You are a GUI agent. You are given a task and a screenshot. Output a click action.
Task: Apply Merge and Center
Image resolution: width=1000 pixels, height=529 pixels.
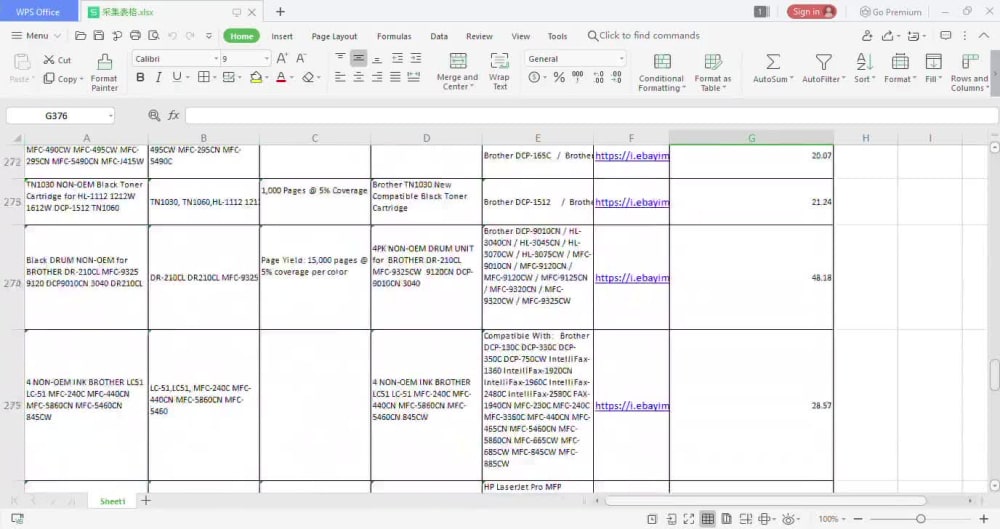click(457, 72)
